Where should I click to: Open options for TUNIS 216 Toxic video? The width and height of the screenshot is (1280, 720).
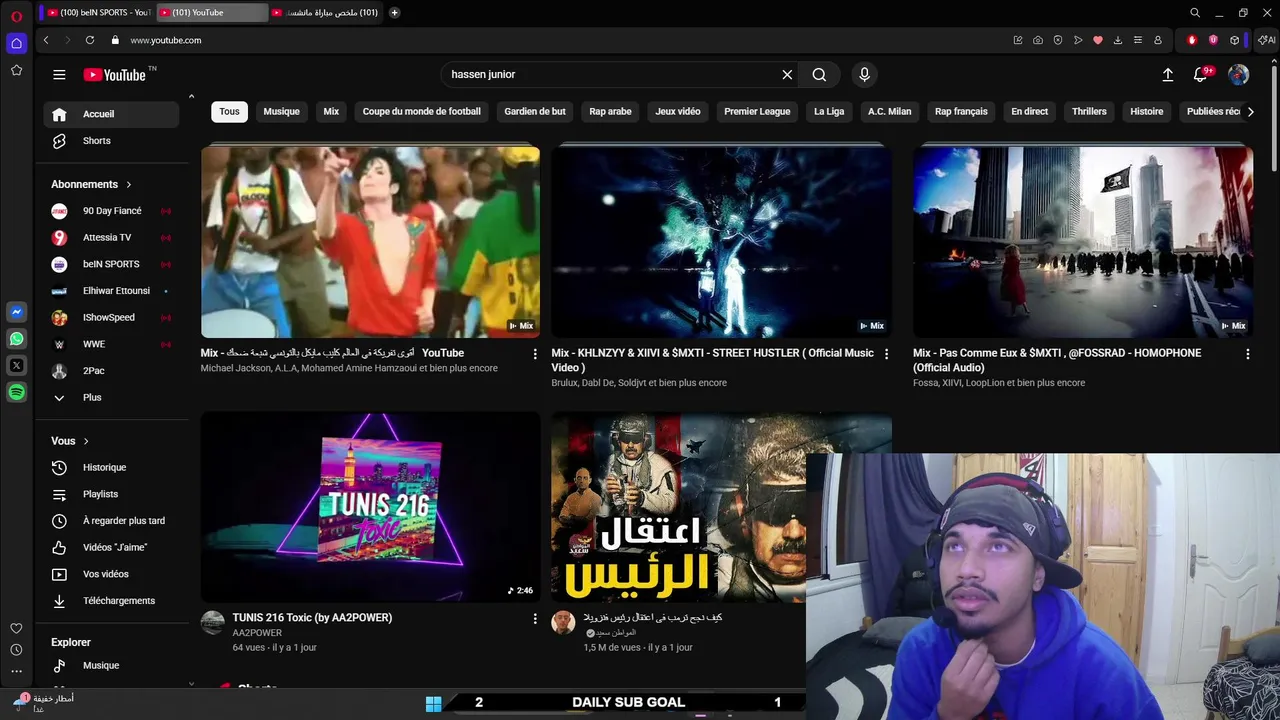click(534, 619)
